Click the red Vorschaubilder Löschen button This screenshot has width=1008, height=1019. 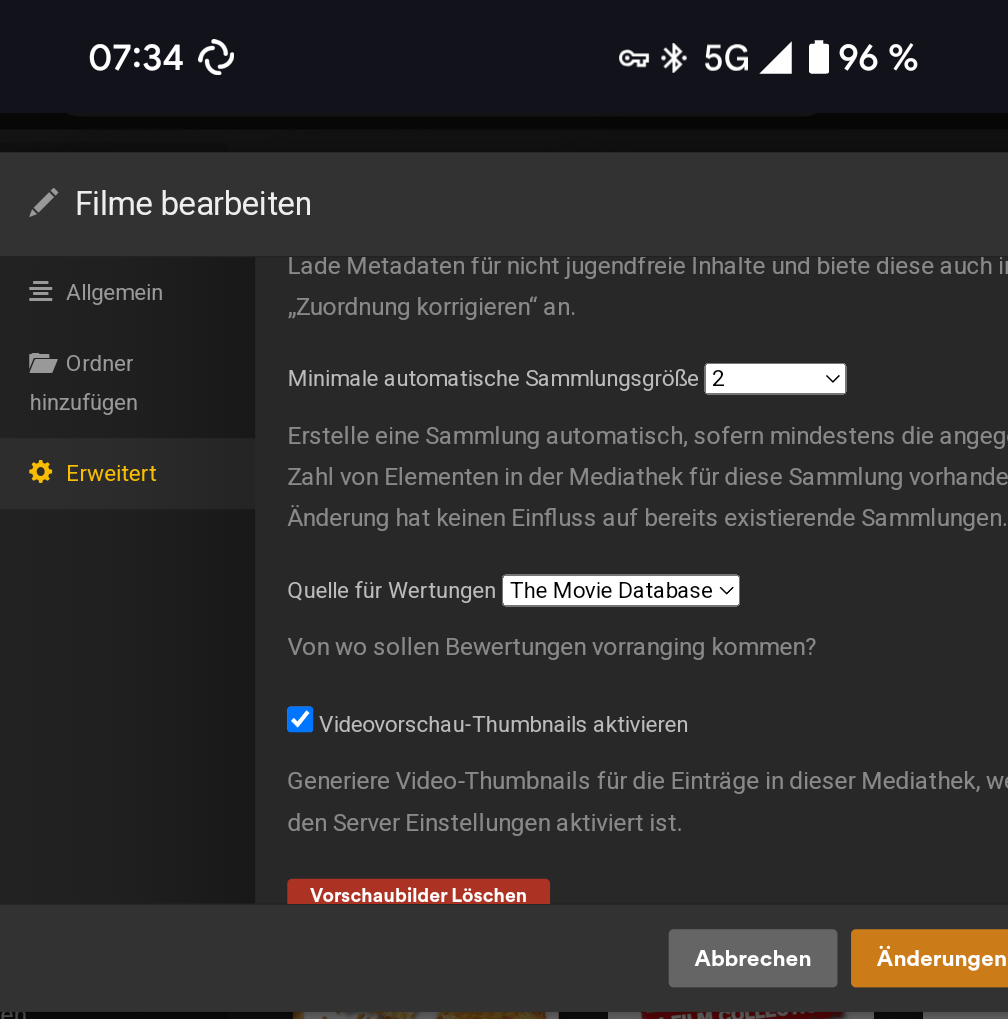coord(419,892)
